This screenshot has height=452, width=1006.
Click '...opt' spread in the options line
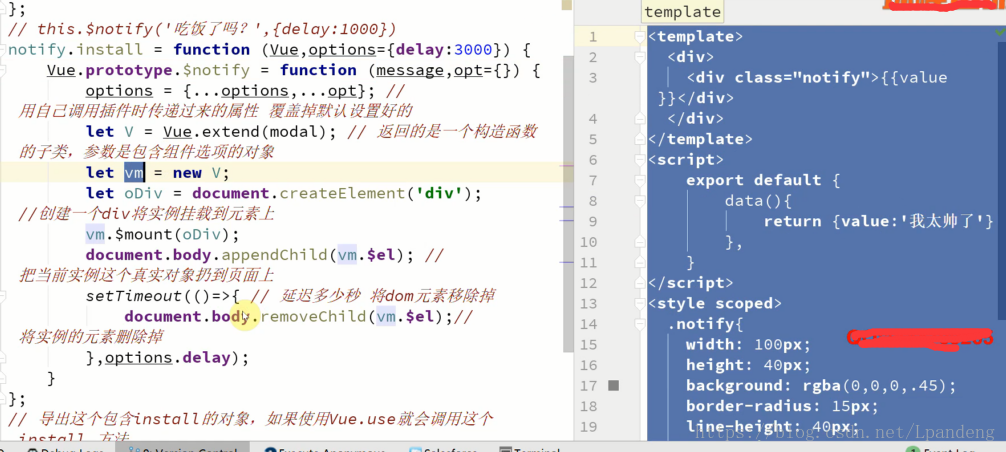coord(327,90)
